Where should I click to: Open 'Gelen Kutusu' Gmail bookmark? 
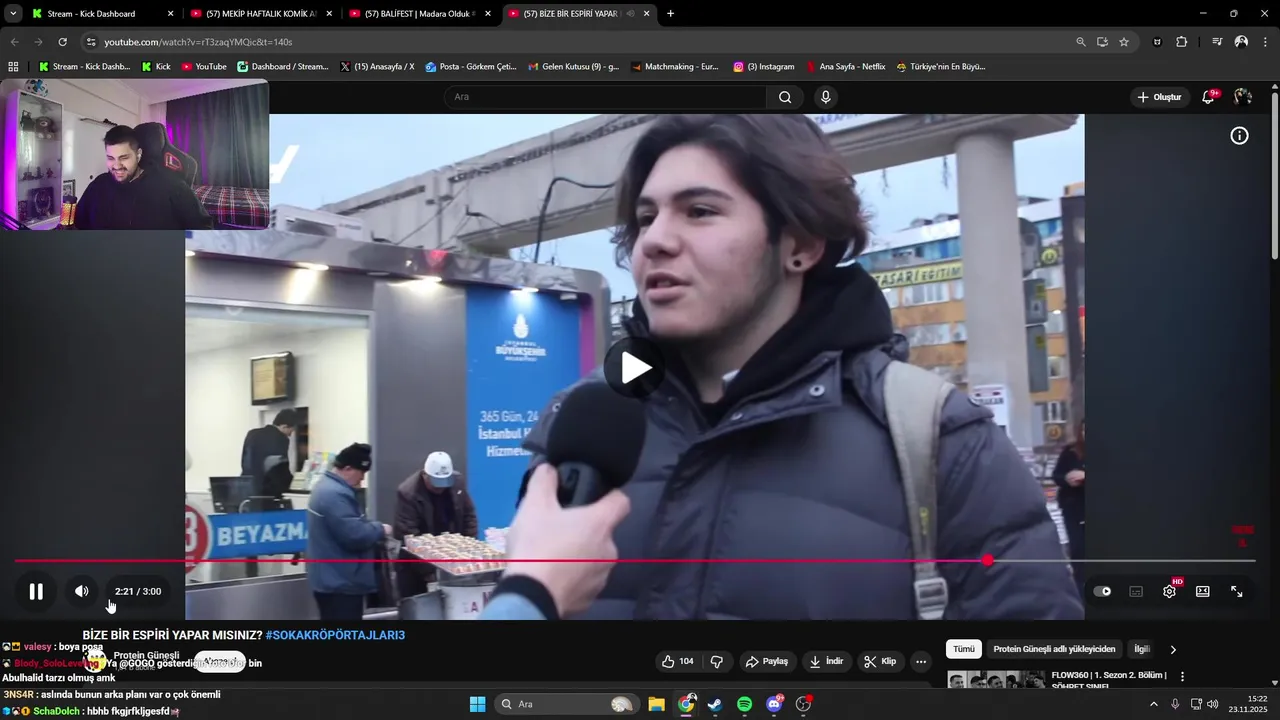(573, 67)
